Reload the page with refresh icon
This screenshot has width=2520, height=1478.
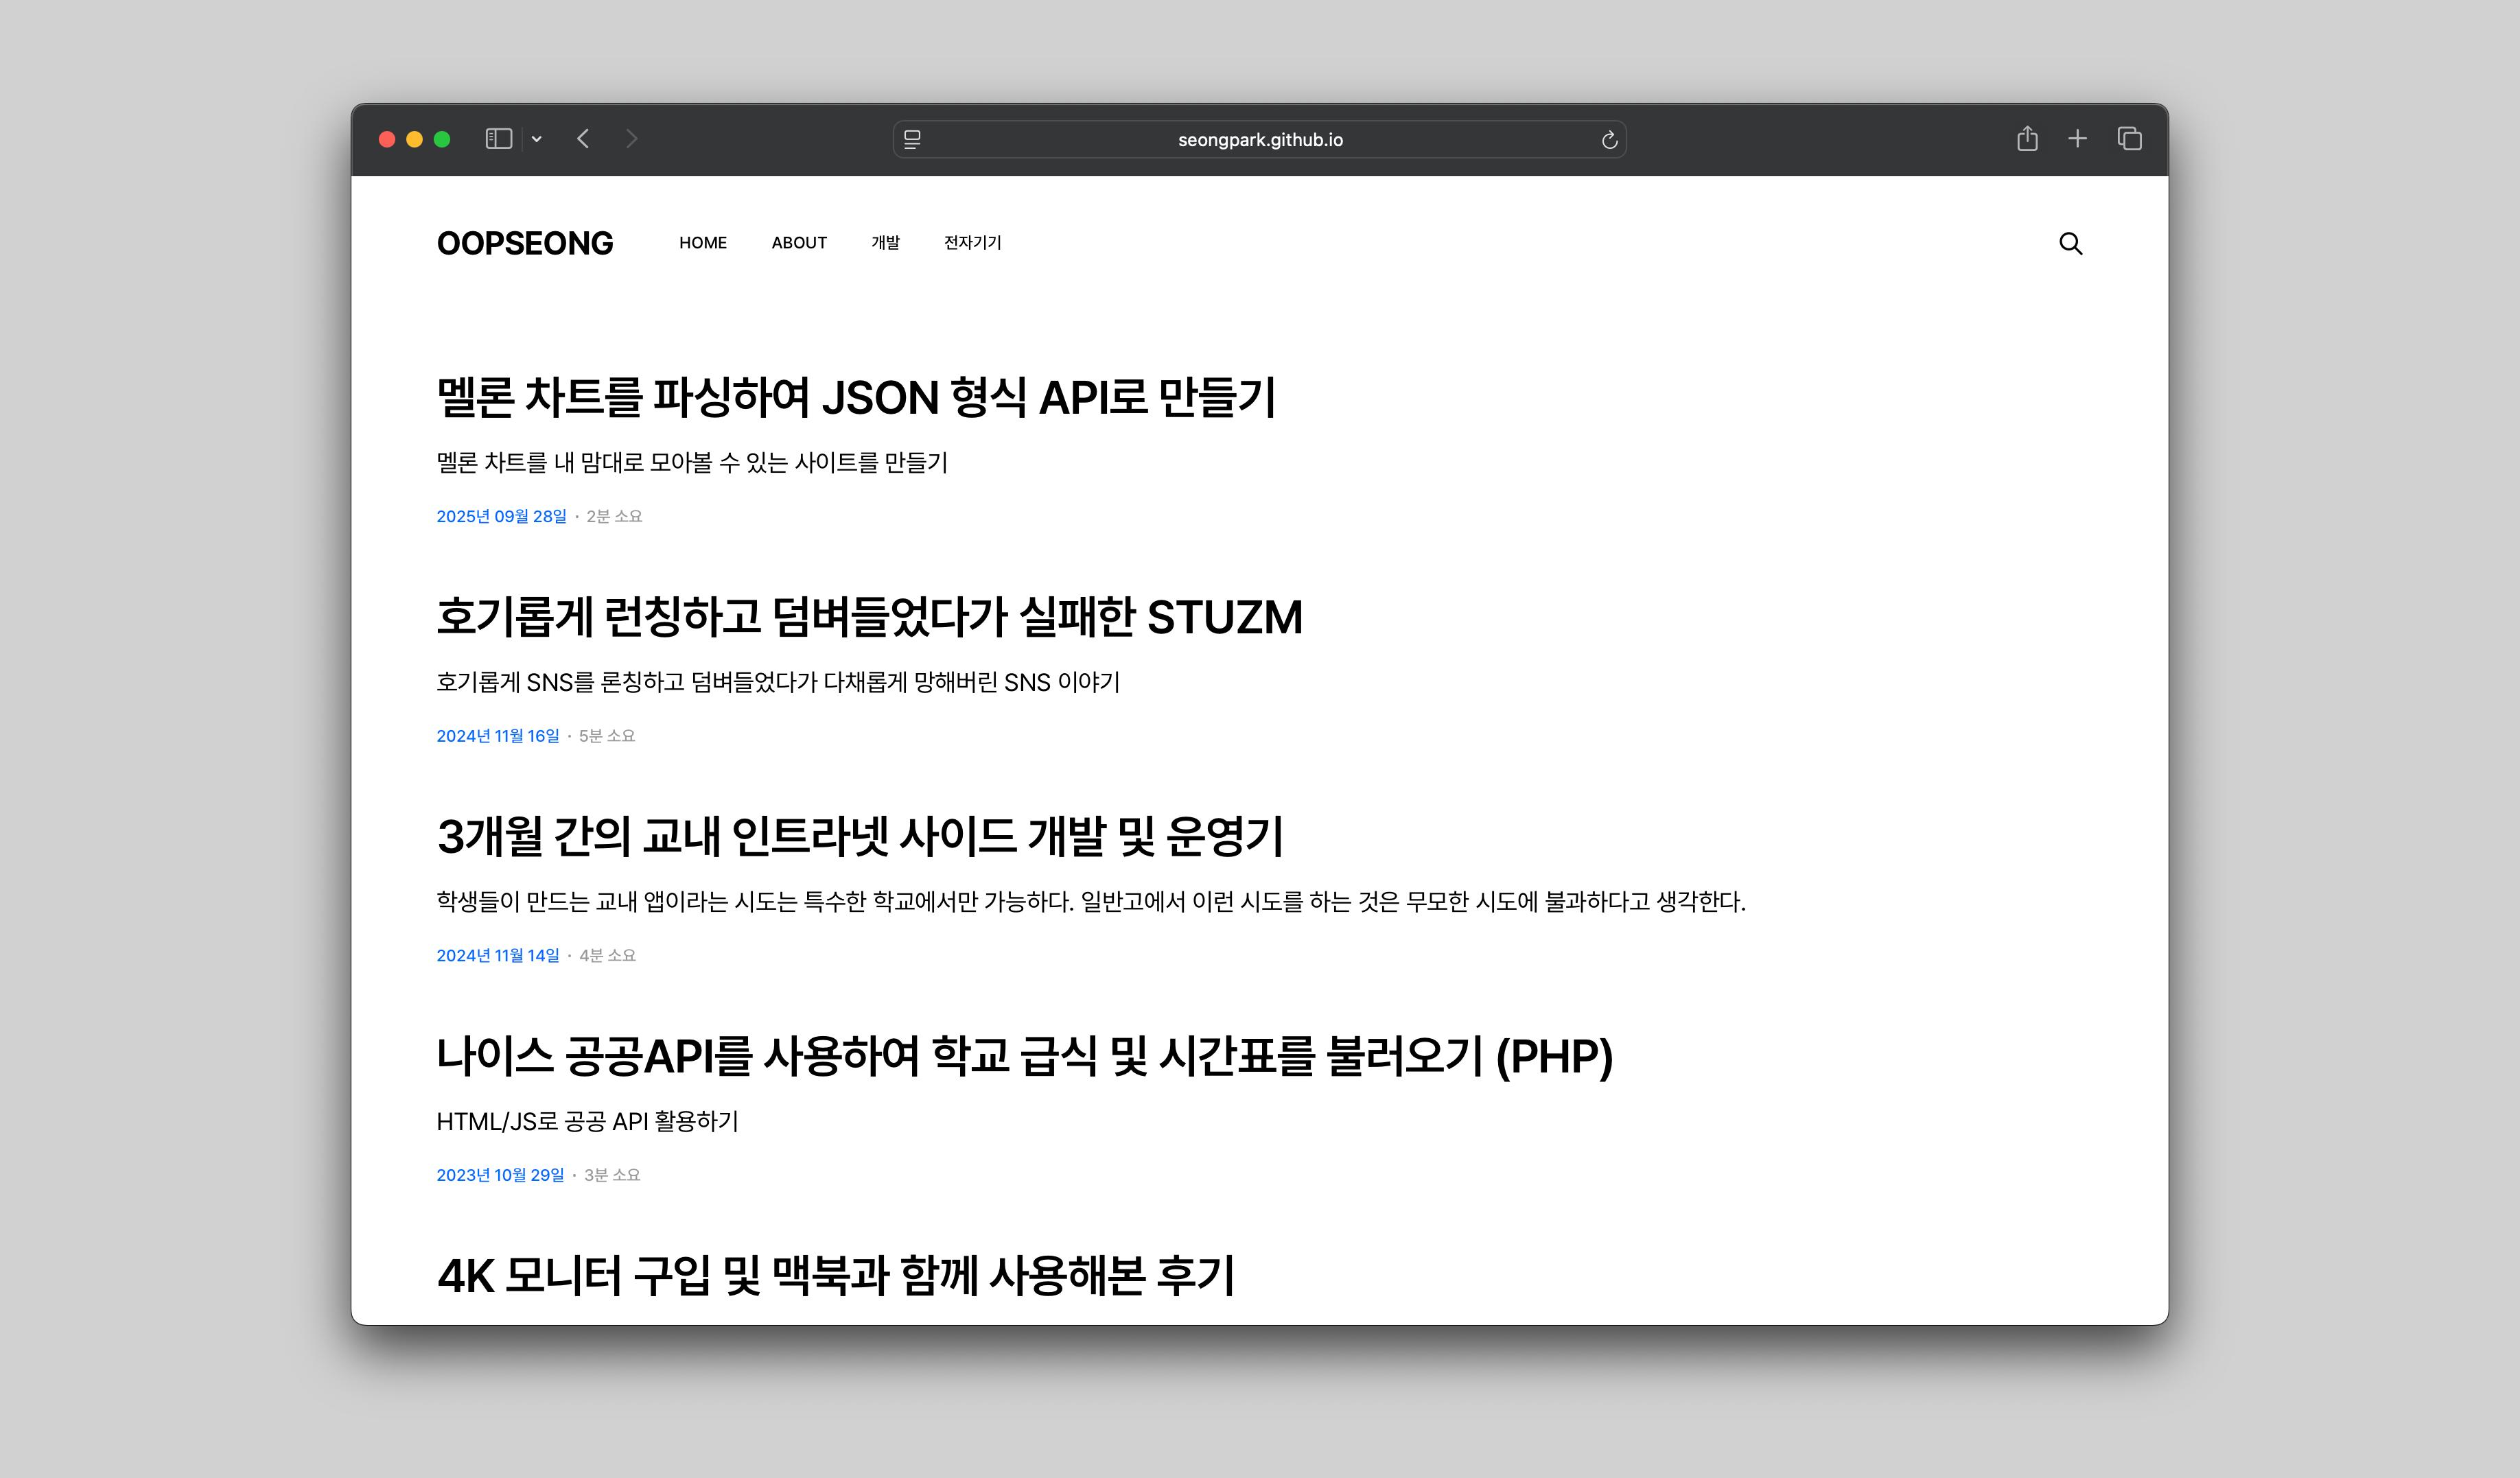pos(1609,140)
